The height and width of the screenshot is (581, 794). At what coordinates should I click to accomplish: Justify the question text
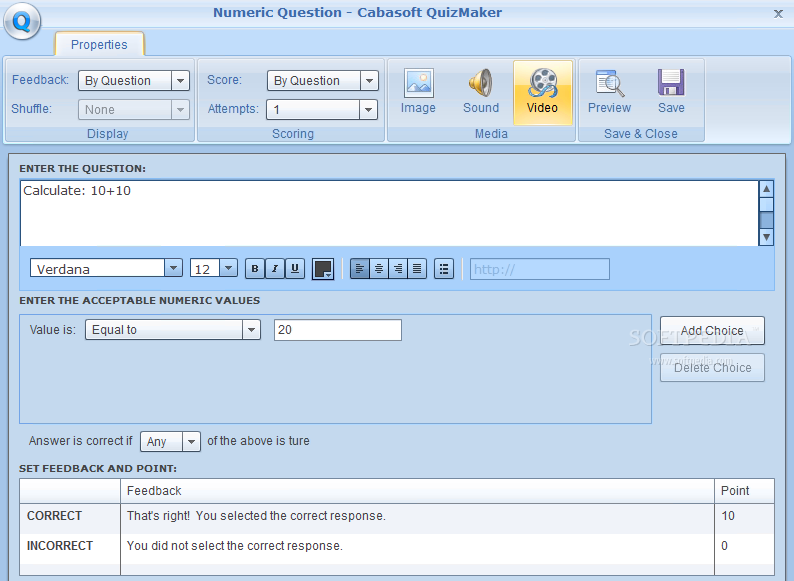pyautogui.click(x=417, y=268)
